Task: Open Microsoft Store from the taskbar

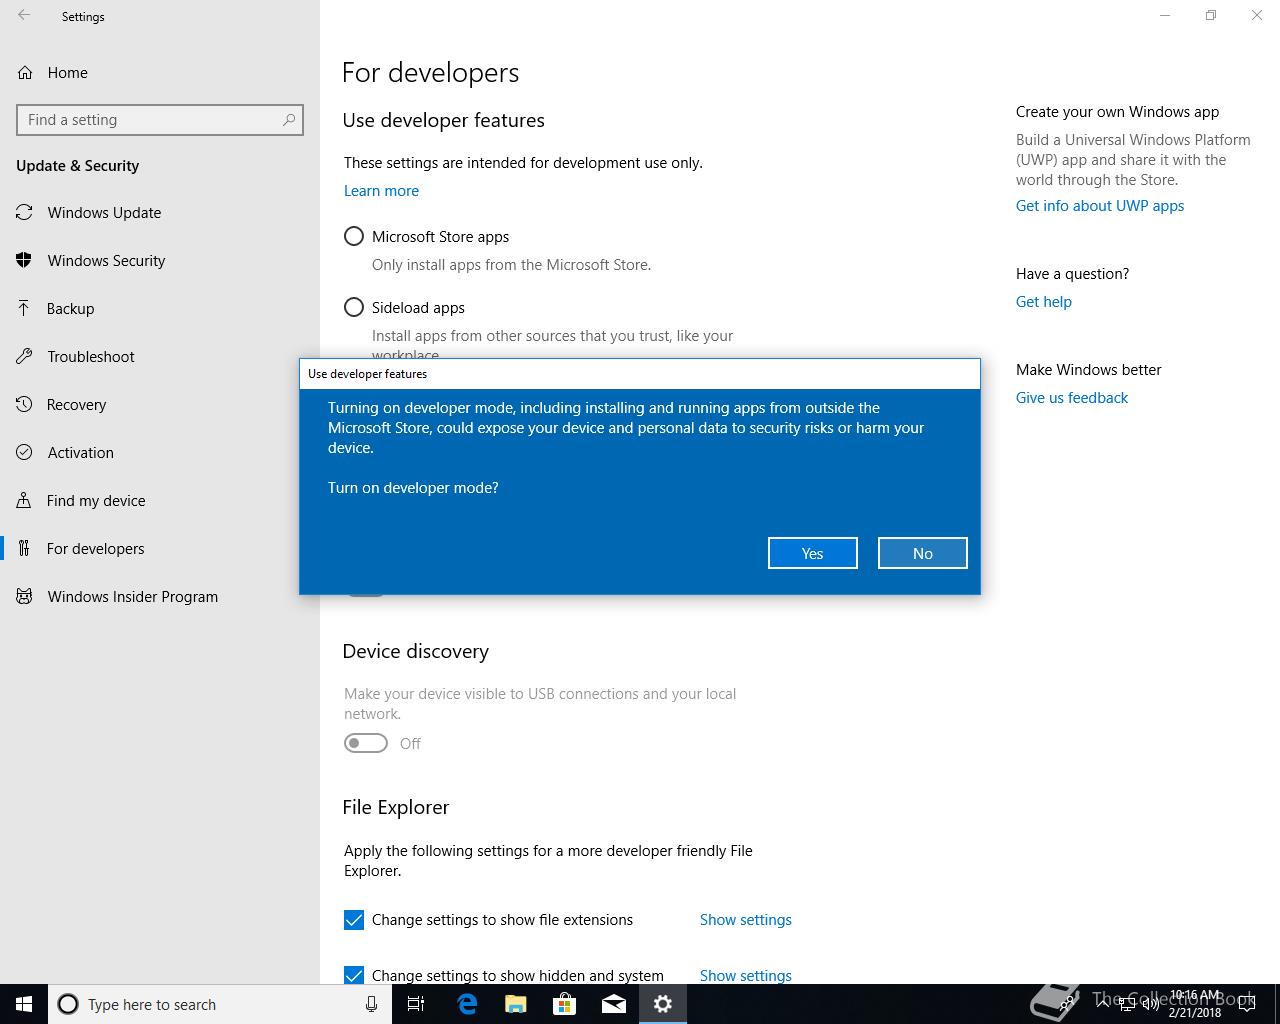Action: 565,1004
